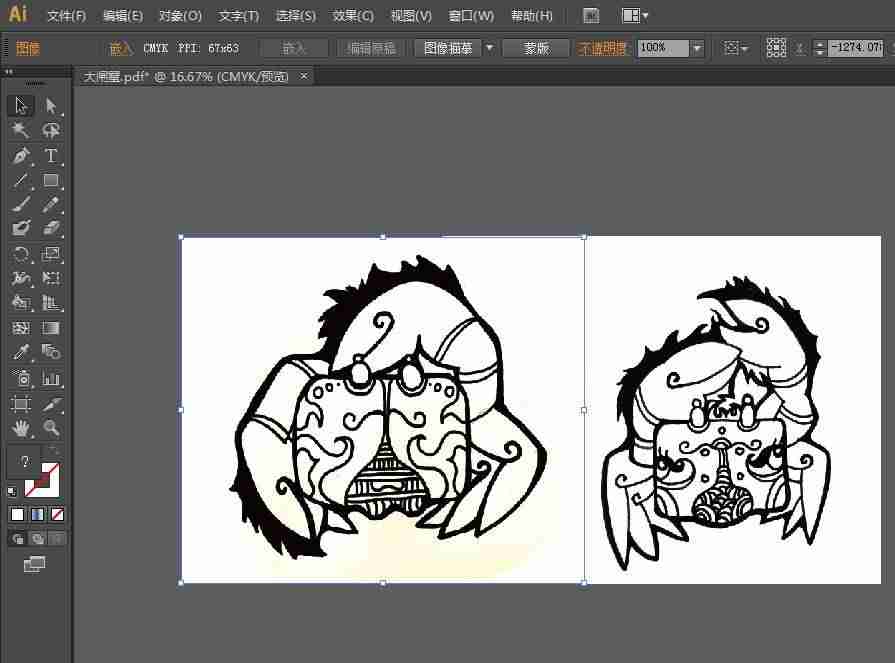Toggle Draw Behind drawing mode
This screenshot has height=663, width=895.
[x=38, y=539]
